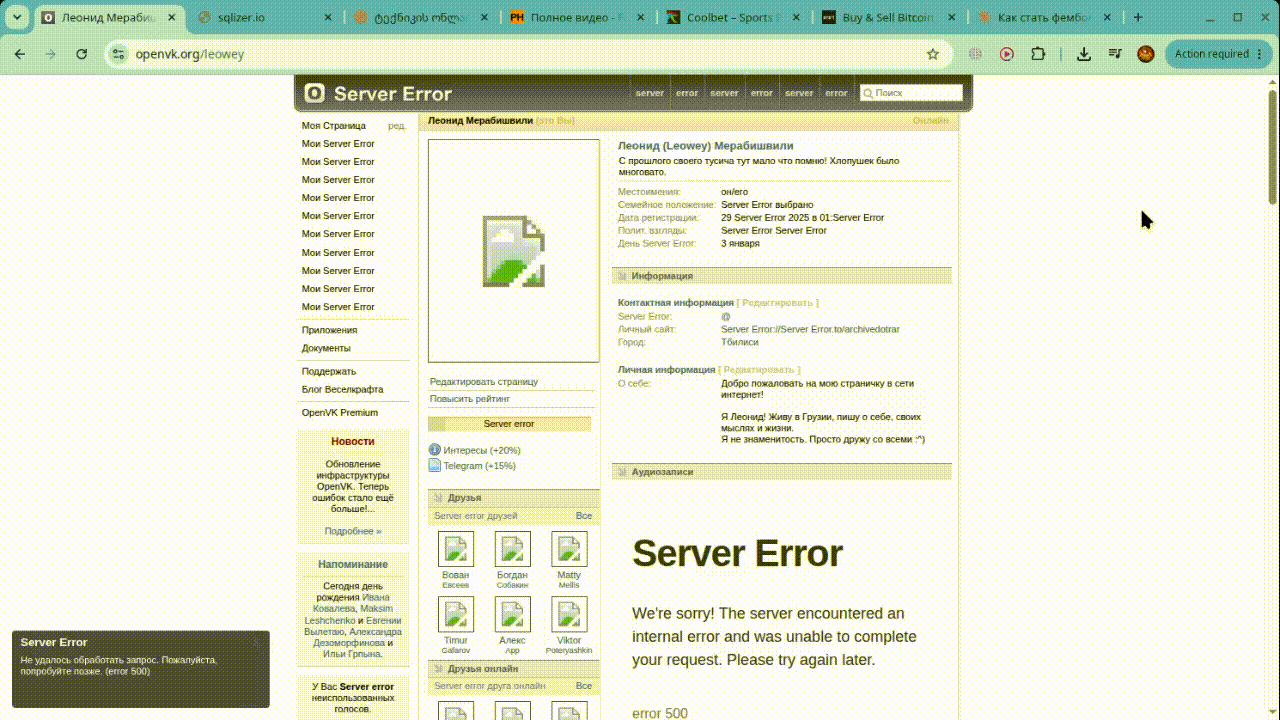The image size is (1280, 720).
Task: Open friend Богдан Собакин's avatar
Action: (x=513, y=549)
